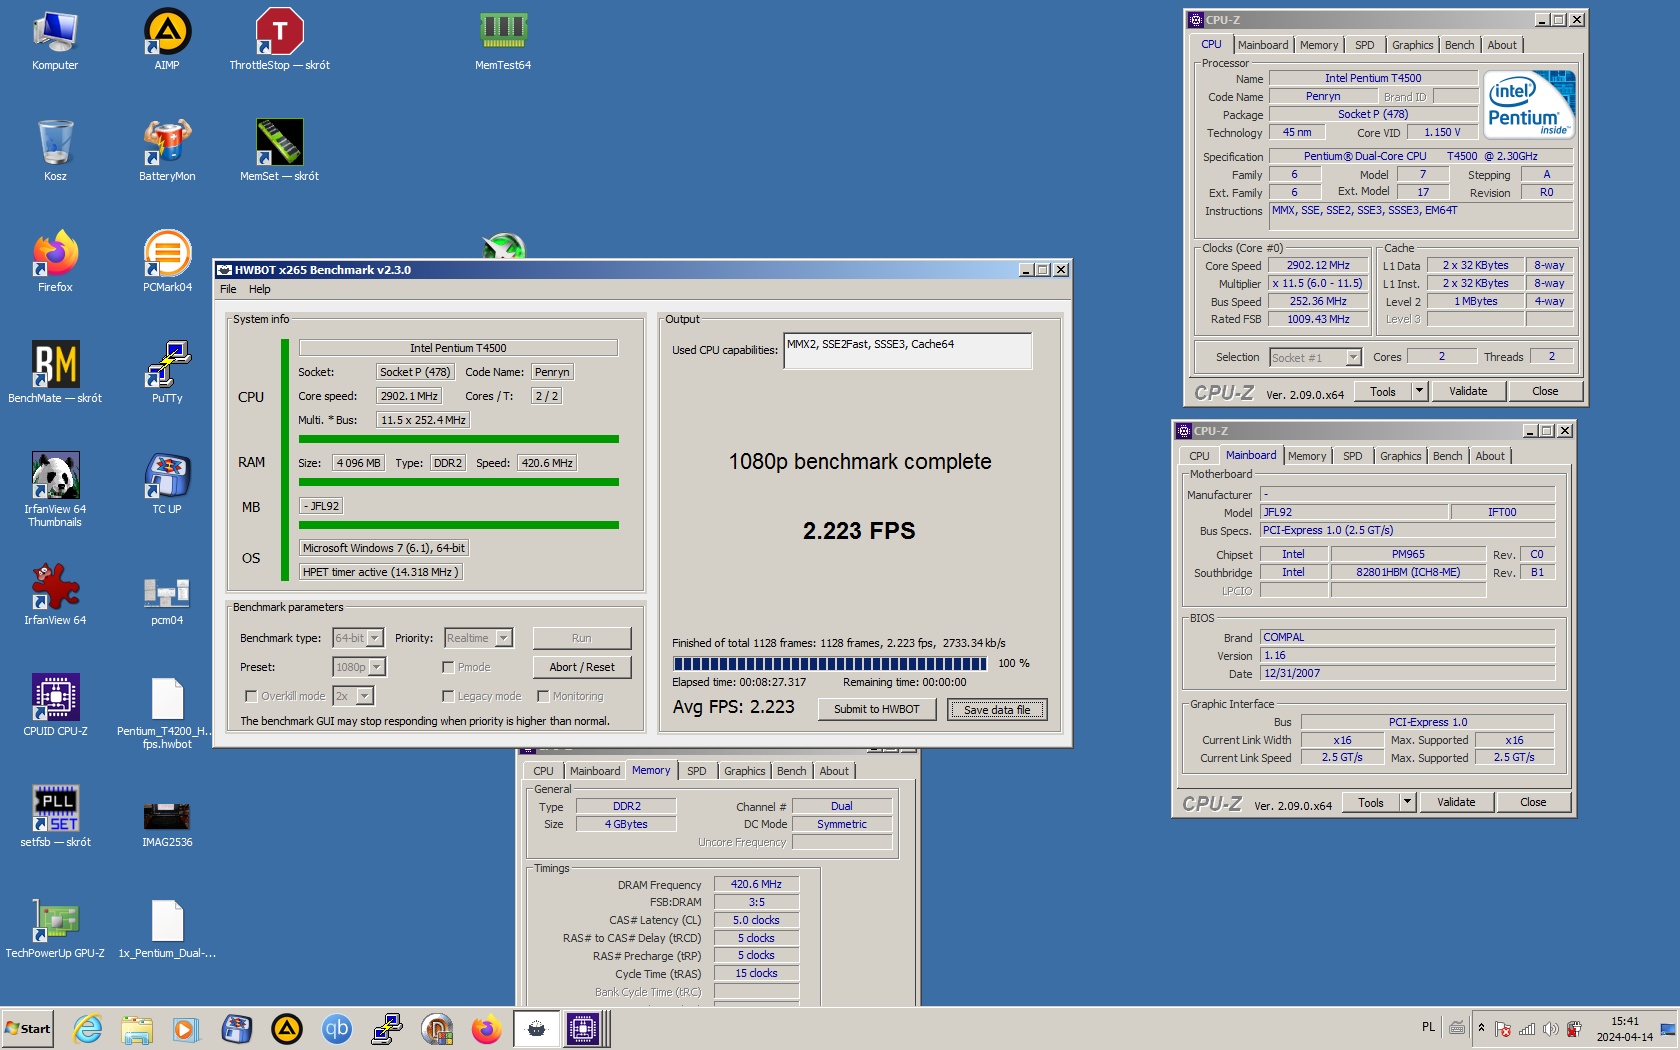Click Submit to HWBOT button

877,709
